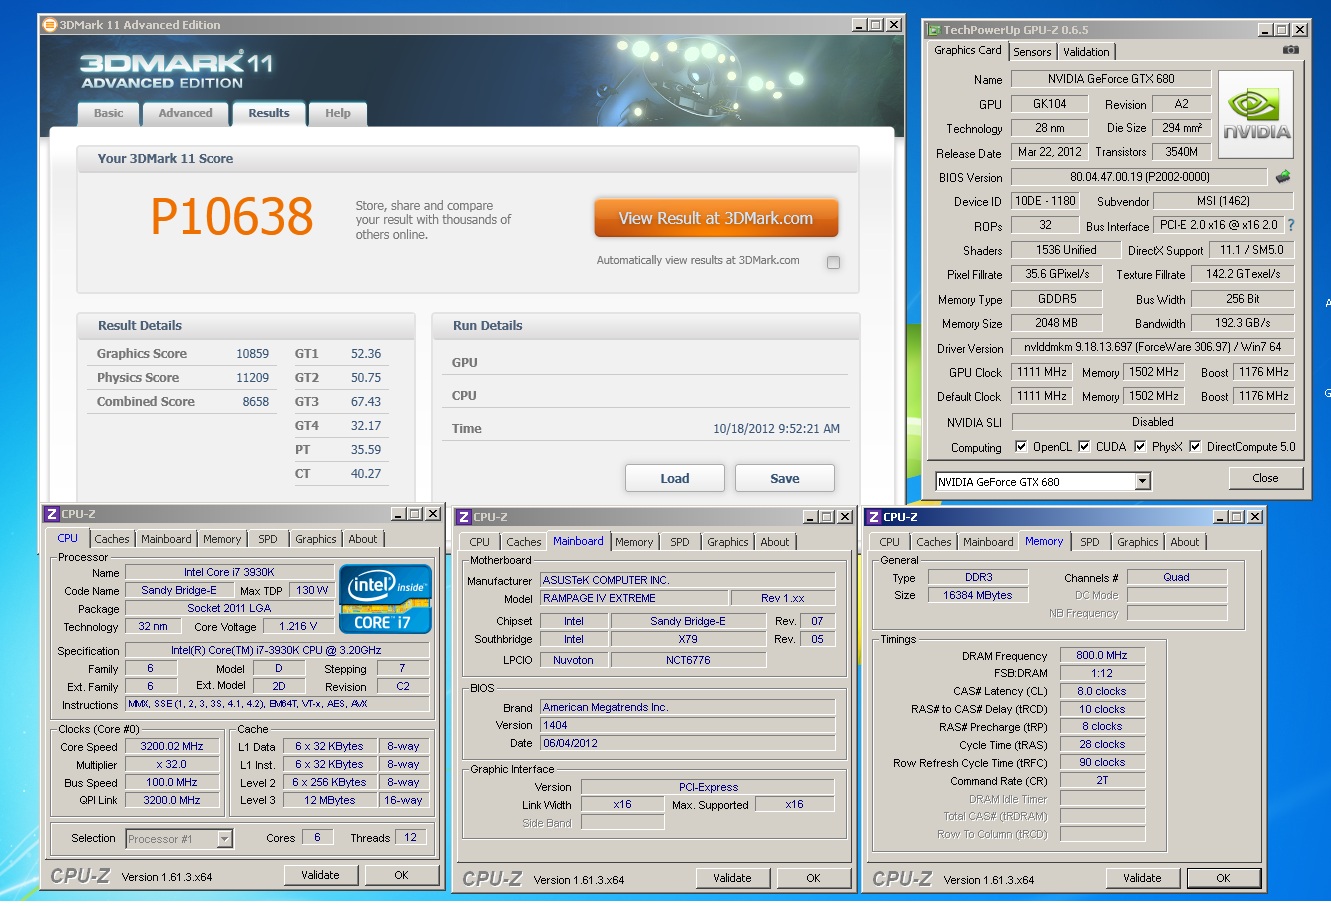Click the Memory Size 16384 MBytes field
The width and height of the screenshot is (1331, 906).
(978, 595)
